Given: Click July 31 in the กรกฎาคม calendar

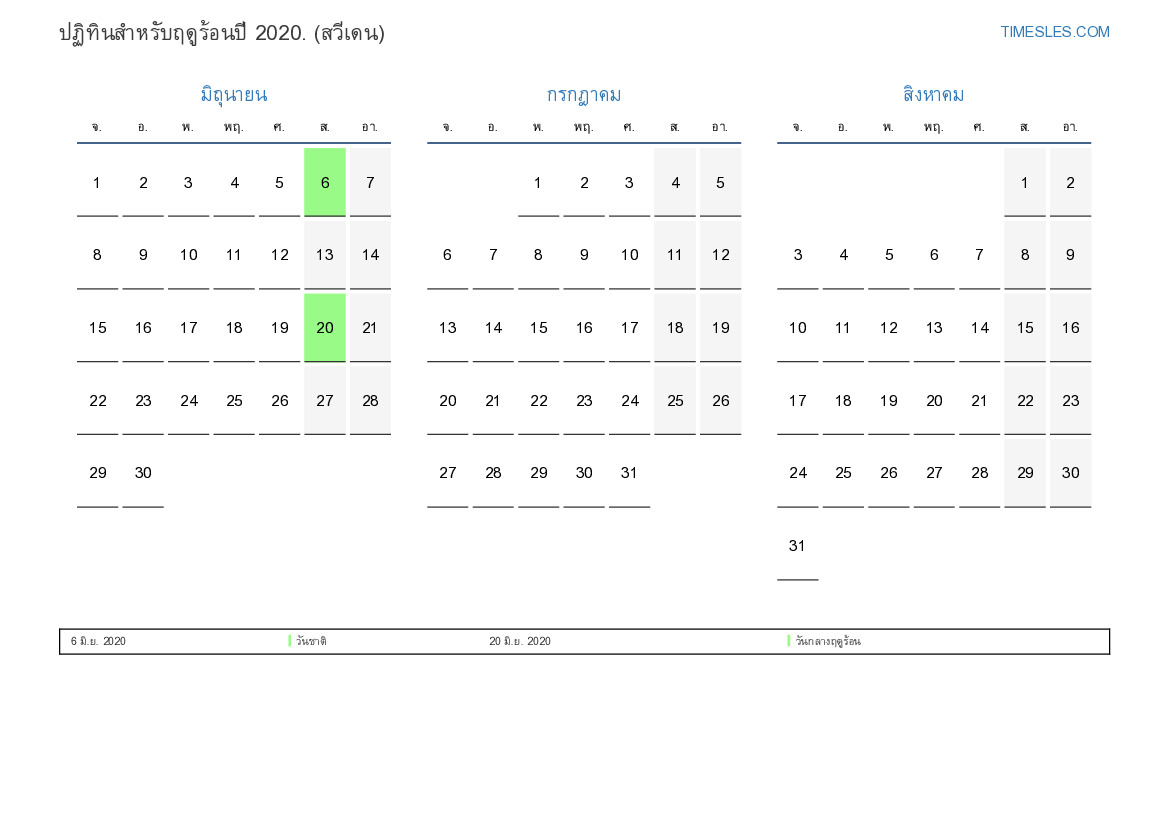Looking at the screenshot, I should tap(629, 473).
